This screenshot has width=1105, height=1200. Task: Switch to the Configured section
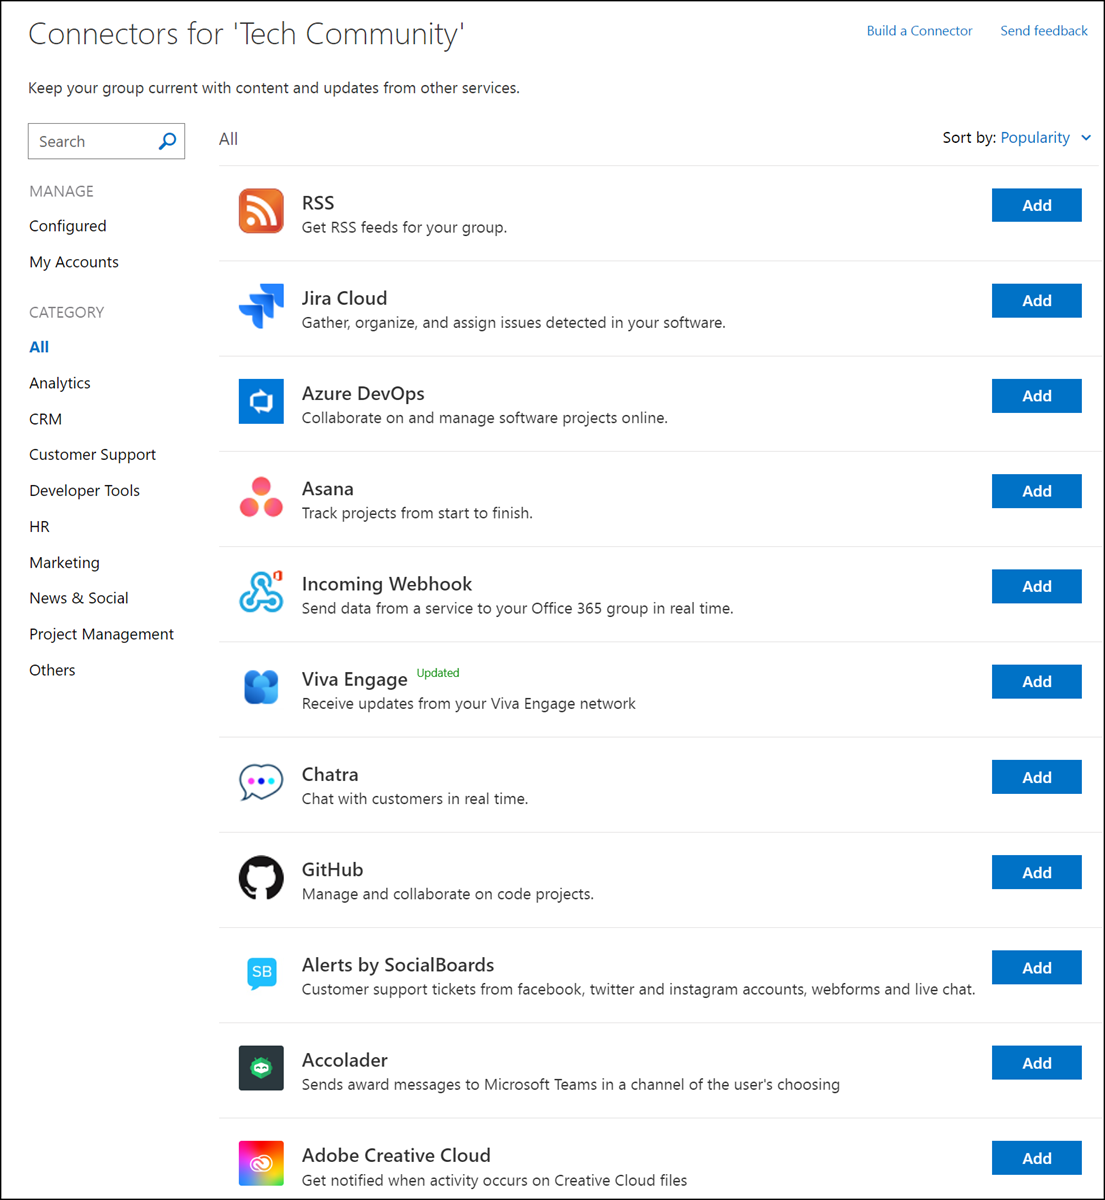(x=67, y=226)
